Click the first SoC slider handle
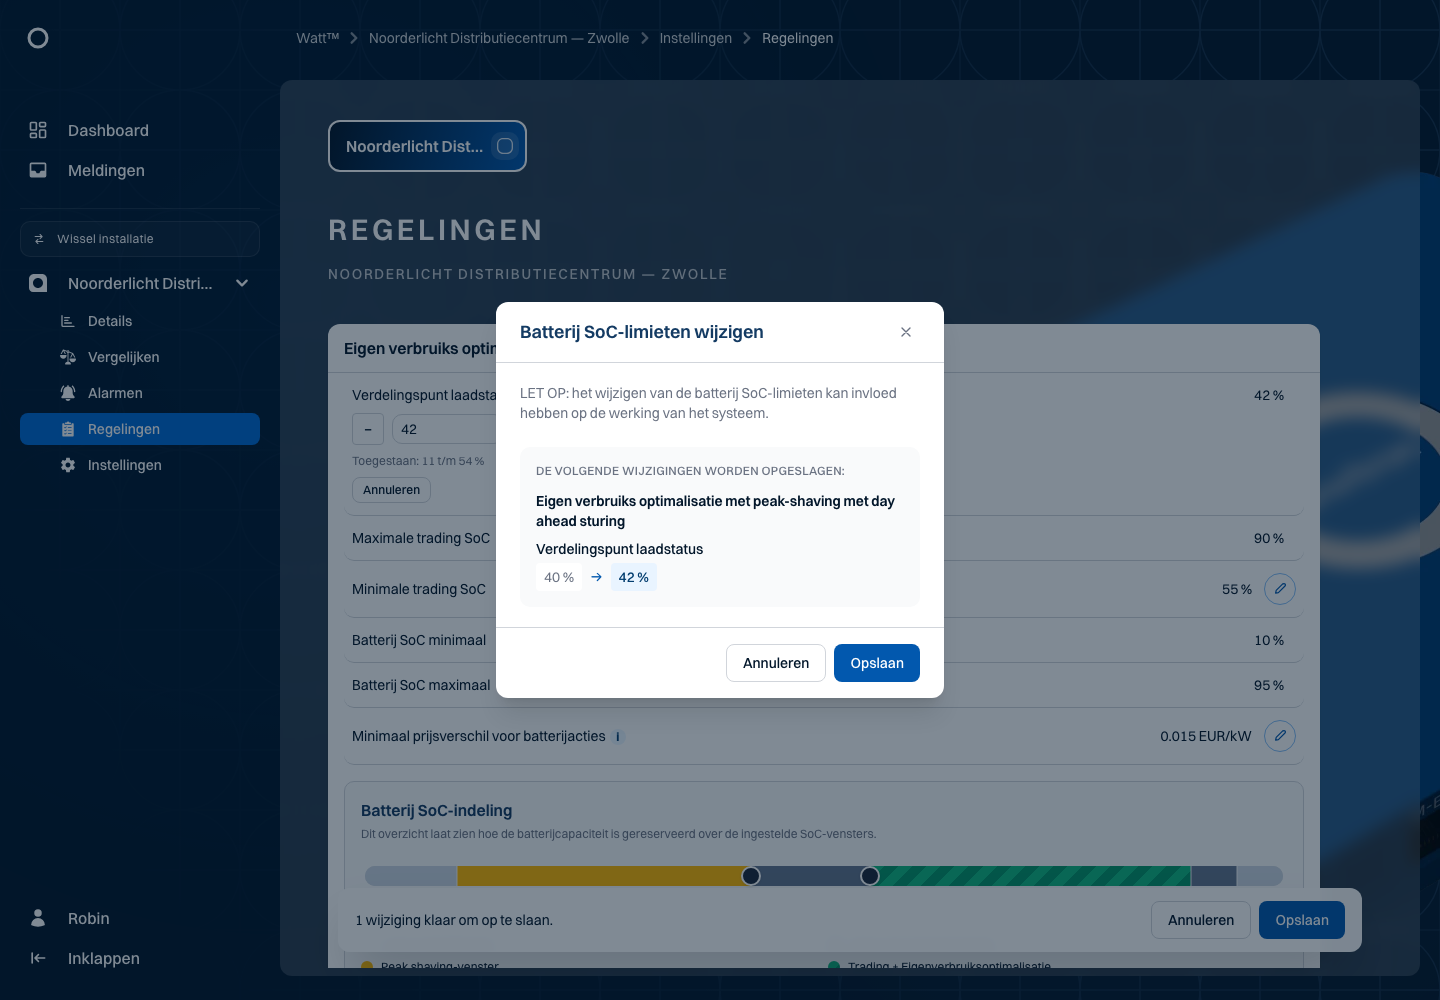This screenshot has height=1000, width=1440. point(751,876)
